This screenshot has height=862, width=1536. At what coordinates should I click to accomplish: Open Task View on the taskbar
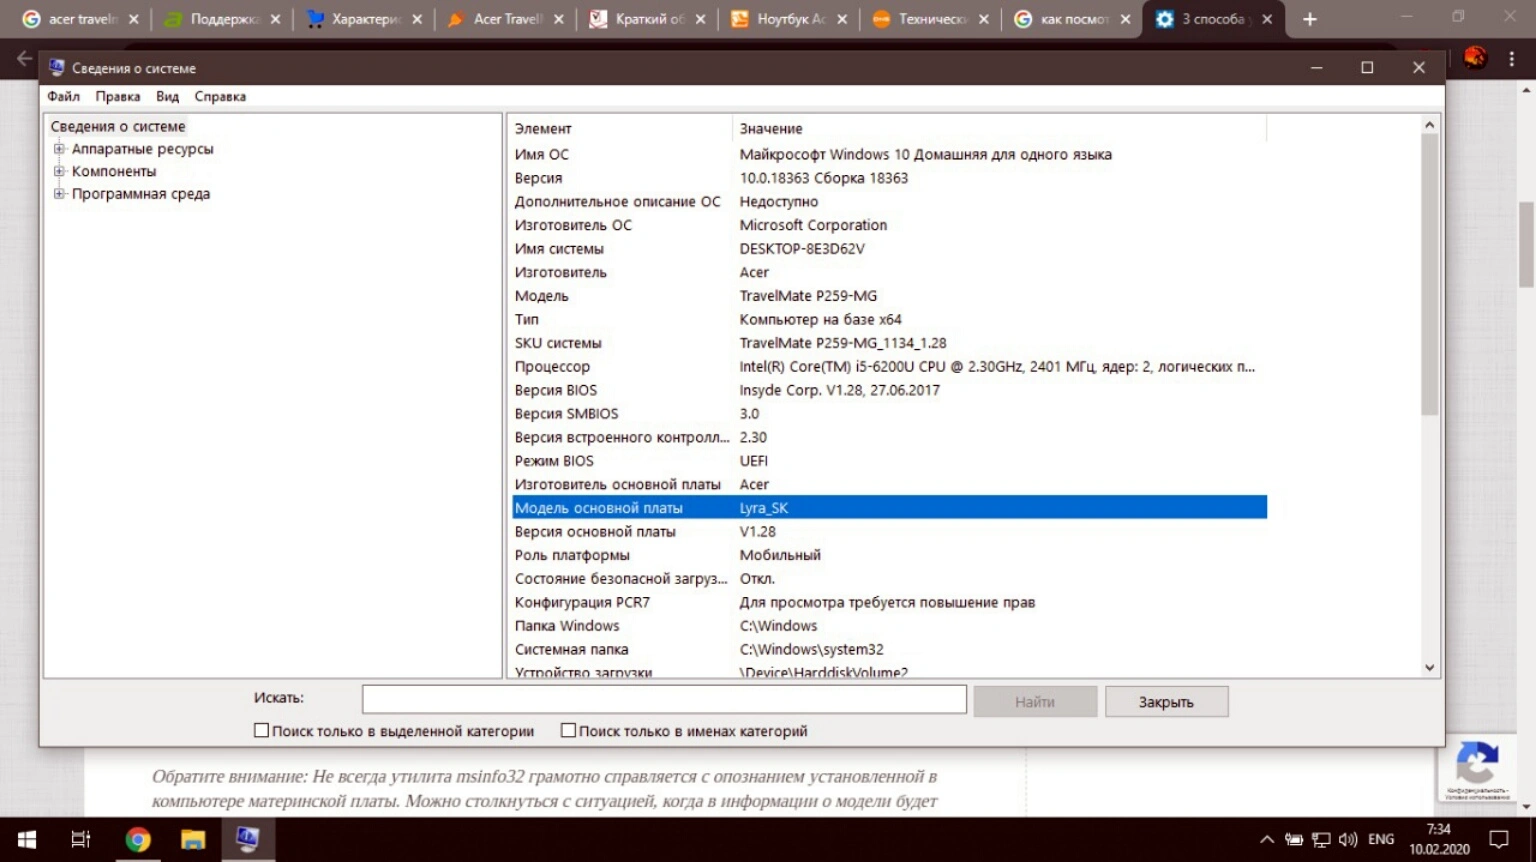coord(81,840)
